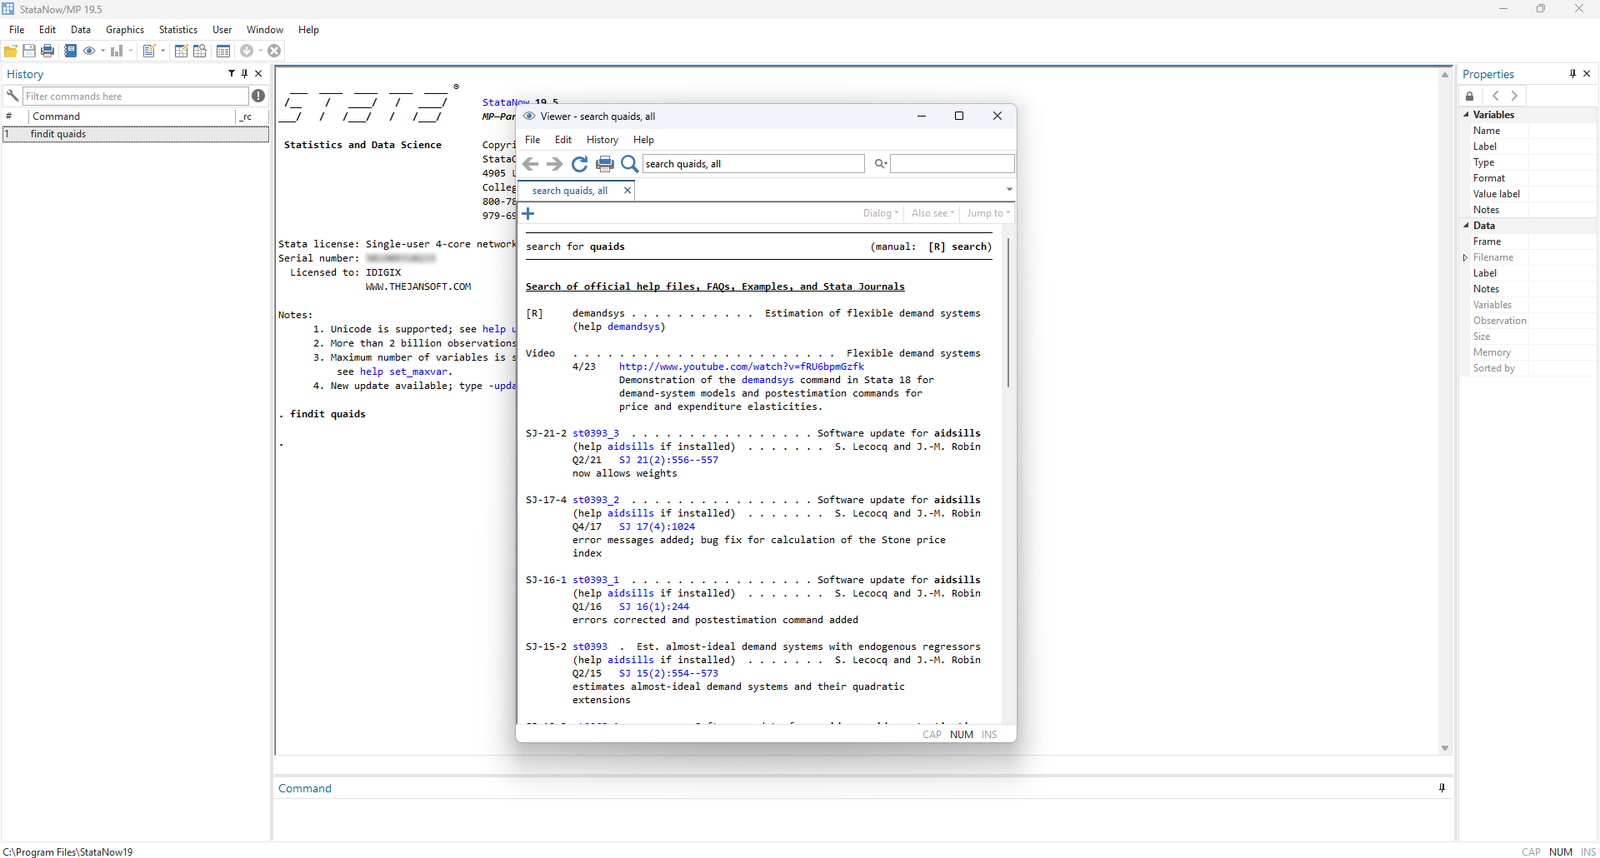Click the Viewer eye icon in main toolbar
The height and width of the screenshot is (858, 1600).
[89, 51]
